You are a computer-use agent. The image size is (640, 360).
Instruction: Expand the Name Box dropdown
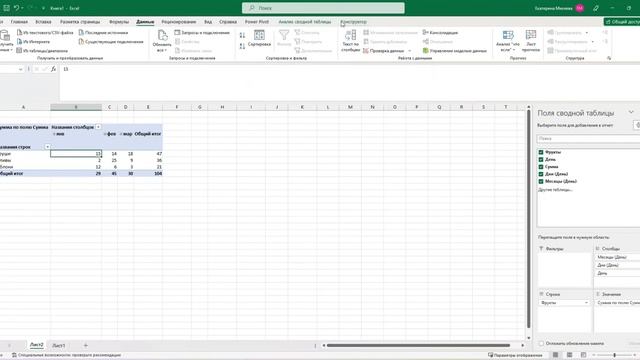(x=20, y=69)
